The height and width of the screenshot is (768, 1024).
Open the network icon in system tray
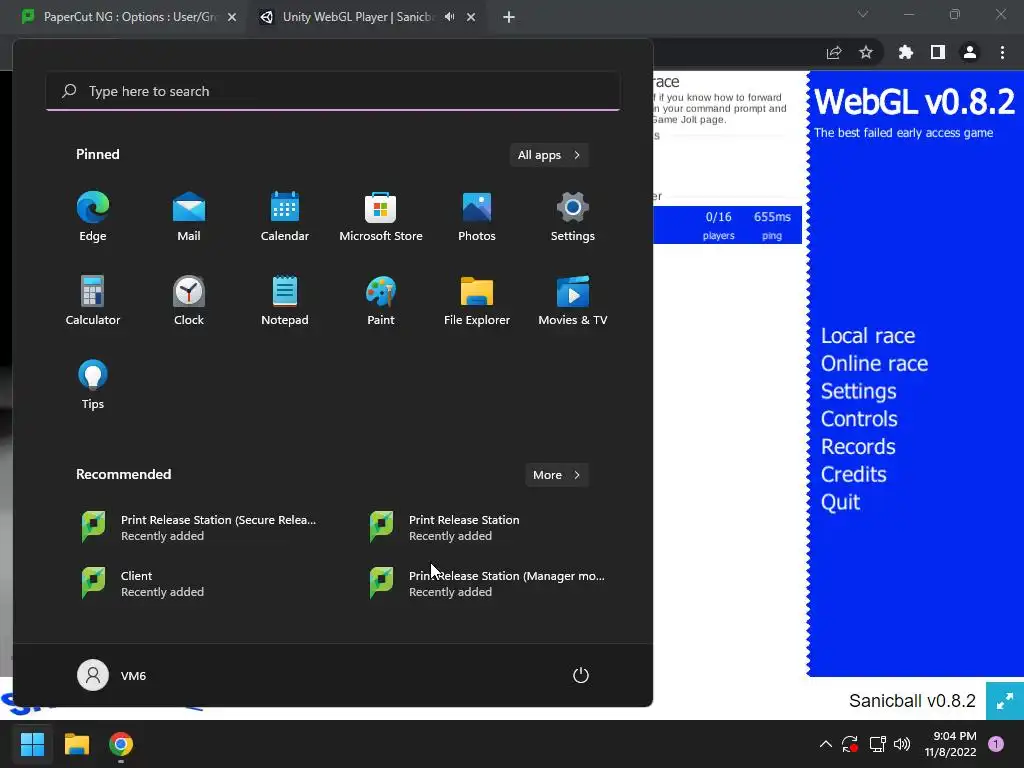877,744
